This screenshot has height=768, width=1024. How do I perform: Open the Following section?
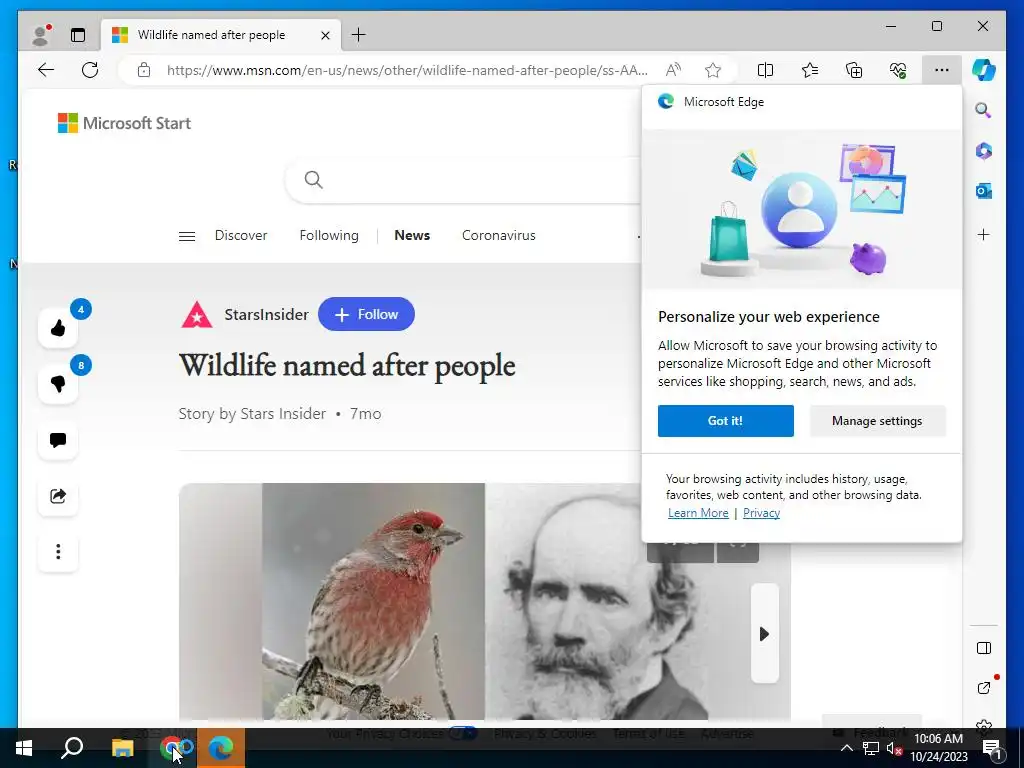(329, 235)
